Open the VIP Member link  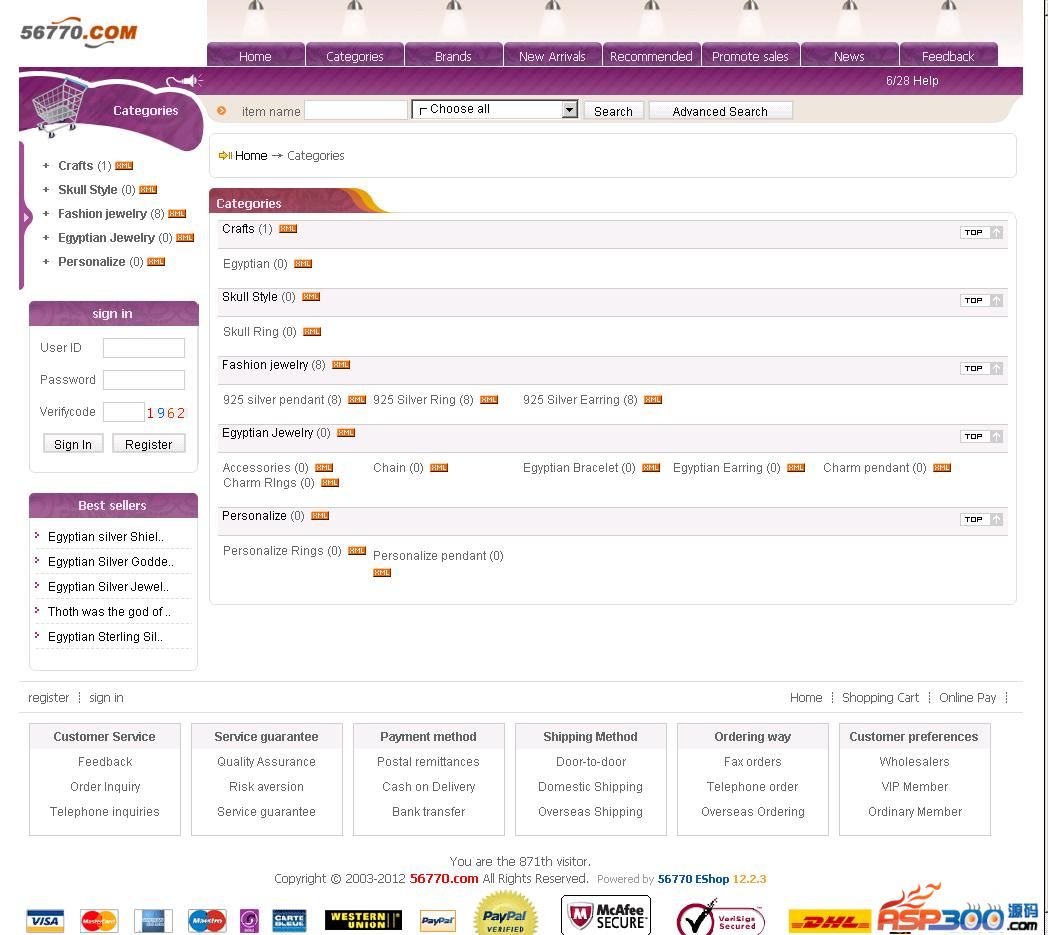coord(914,787)
